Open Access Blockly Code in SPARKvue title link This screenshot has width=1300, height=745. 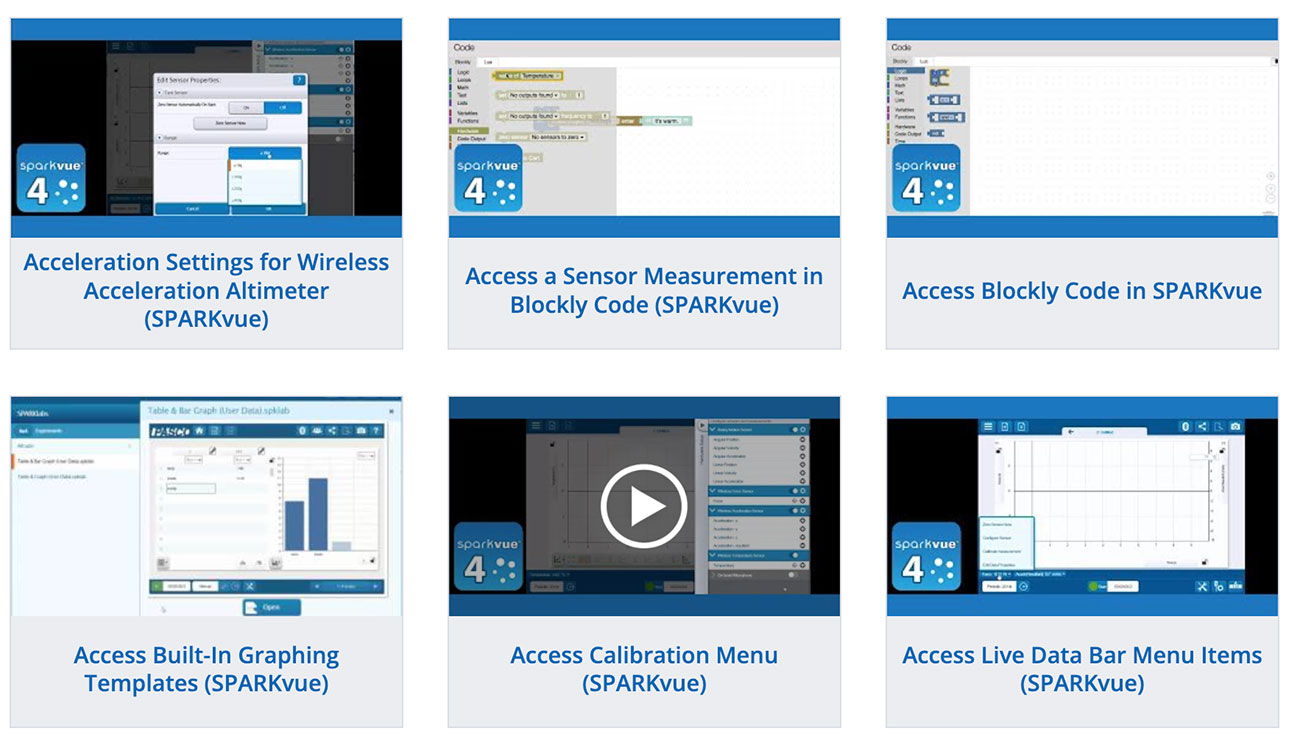click(x=1082, y=291)
